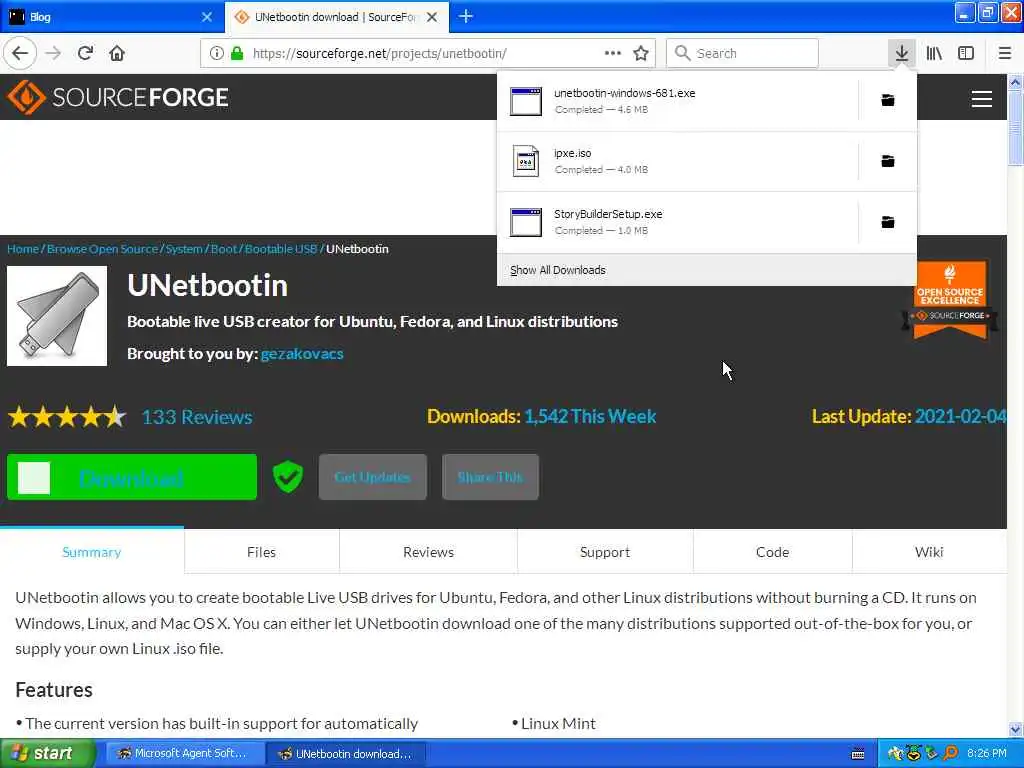Switch to the Reviews tab

coord(428,552)
